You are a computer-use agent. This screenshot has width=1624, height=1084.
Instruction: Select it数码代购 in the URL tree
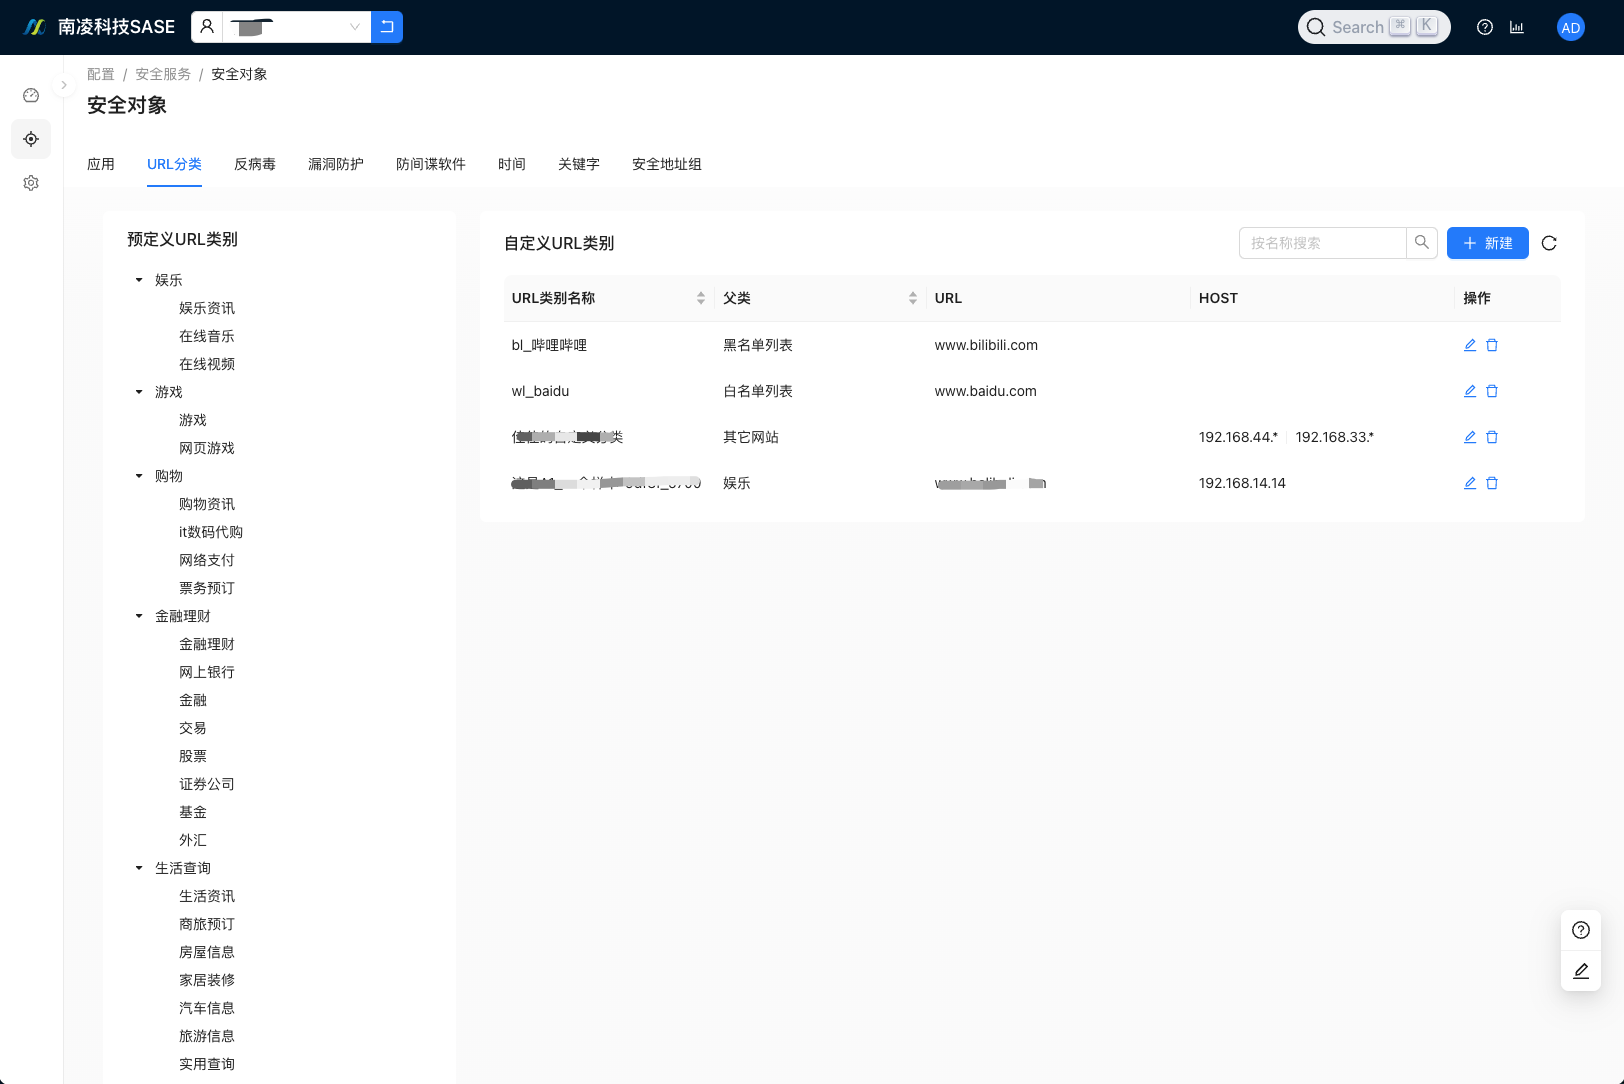(x=211, y=532)
